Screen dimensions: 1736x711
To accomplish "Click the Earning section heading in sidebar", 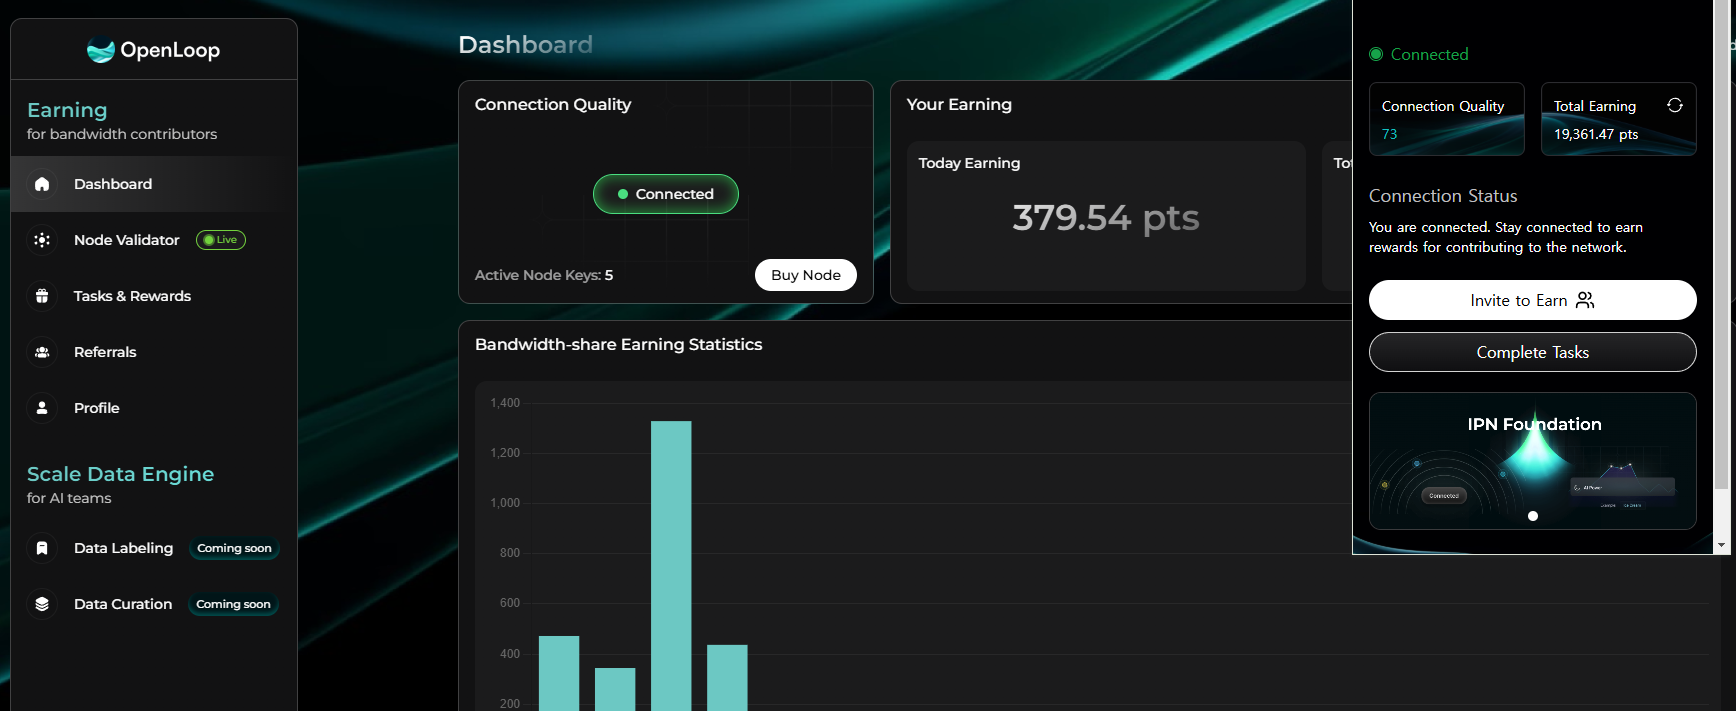I will (67, 110).
